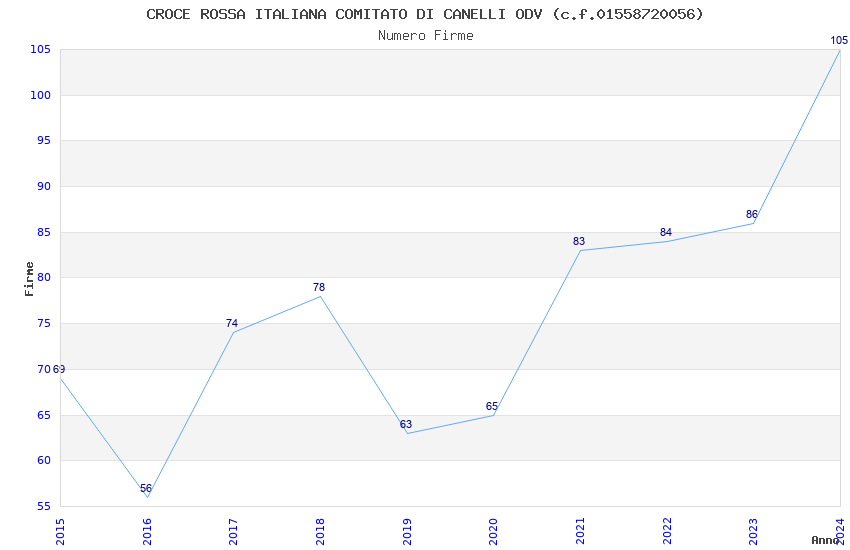
Task: Select the 2018 data point labeled 78
Action: click(320, 296)
